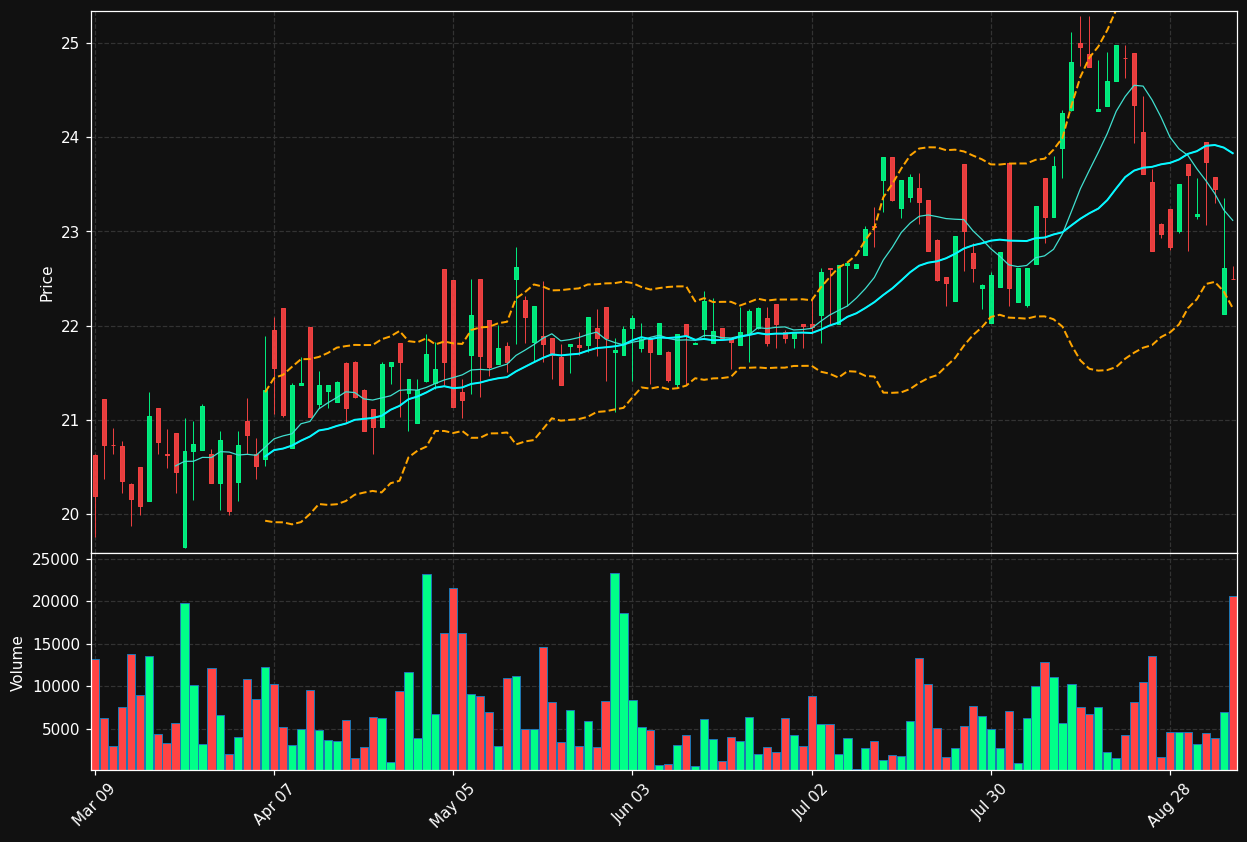Click the Apr 07 date label
This screenshot has height=842, width=1247.
coord(271,803)
